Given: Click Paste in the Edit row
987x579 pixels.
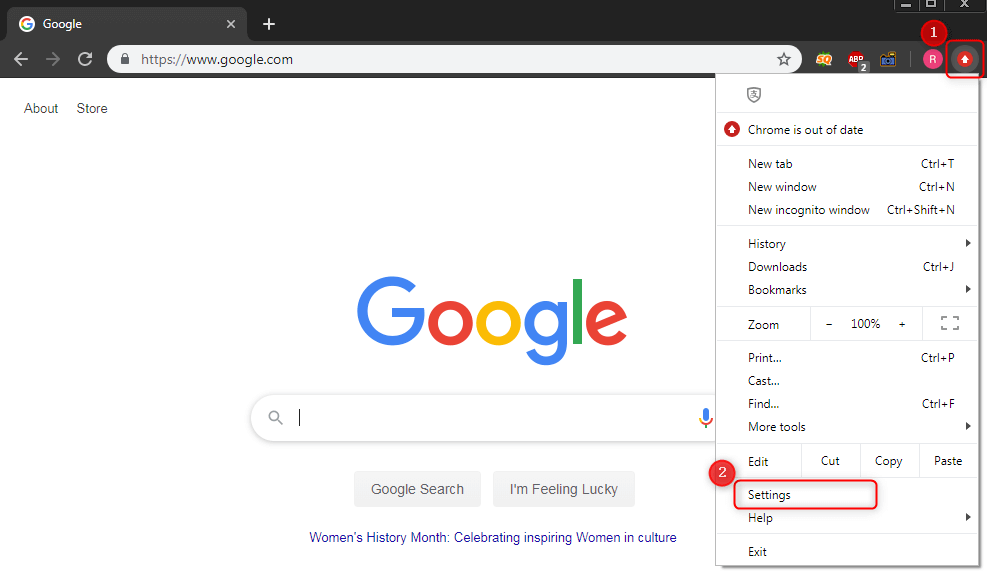Looking at the screenshot, I should click(x=948, y=461).
